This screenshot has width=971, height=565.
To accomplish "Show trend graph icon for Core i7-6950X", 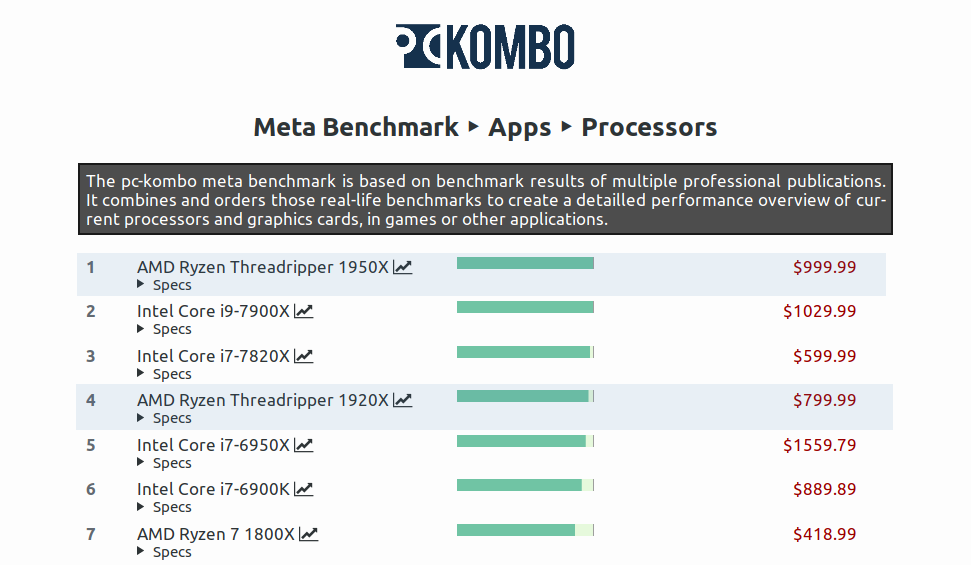I will (303, 445).
